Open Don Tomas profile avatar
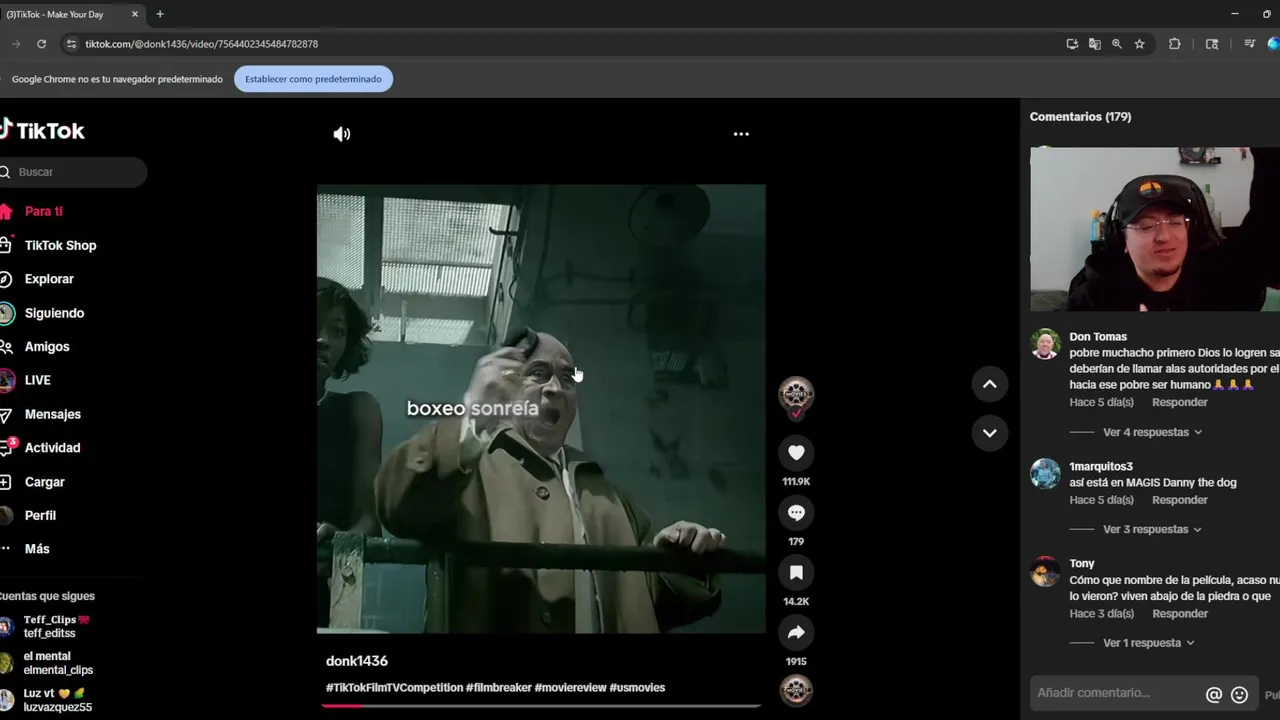This screenshot has height=720, width=1280. pyautogui.click(x=1045, y=344)
